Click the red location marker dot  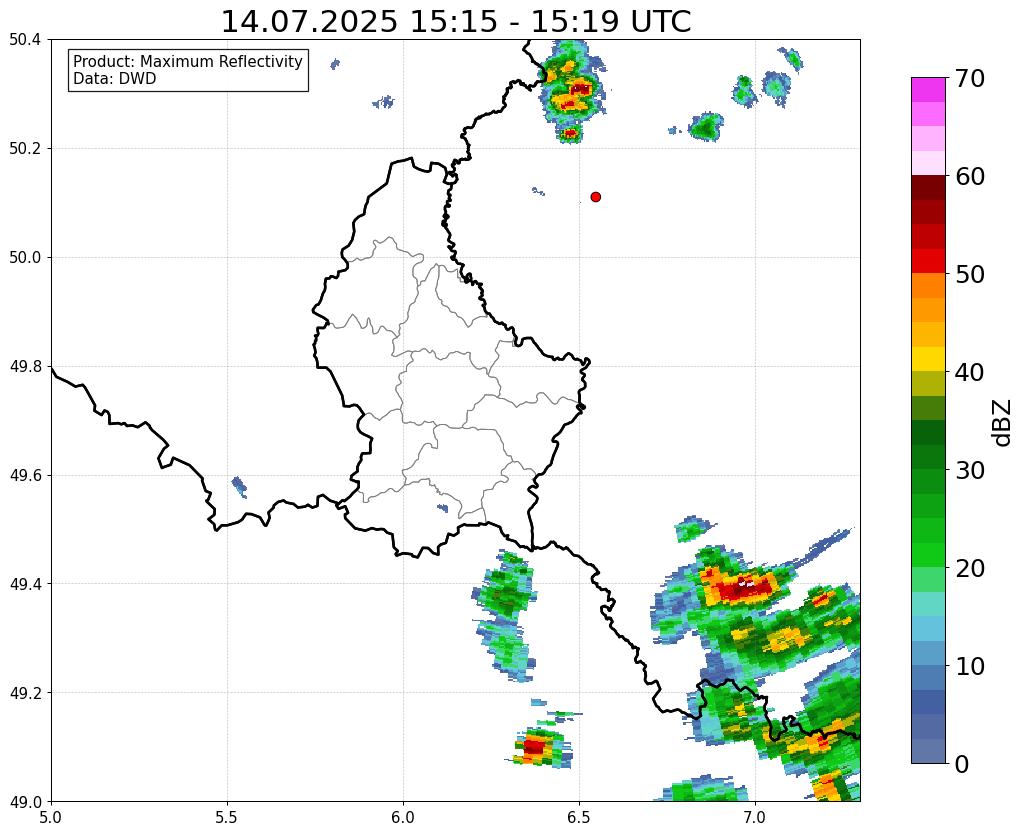point(596,197)
